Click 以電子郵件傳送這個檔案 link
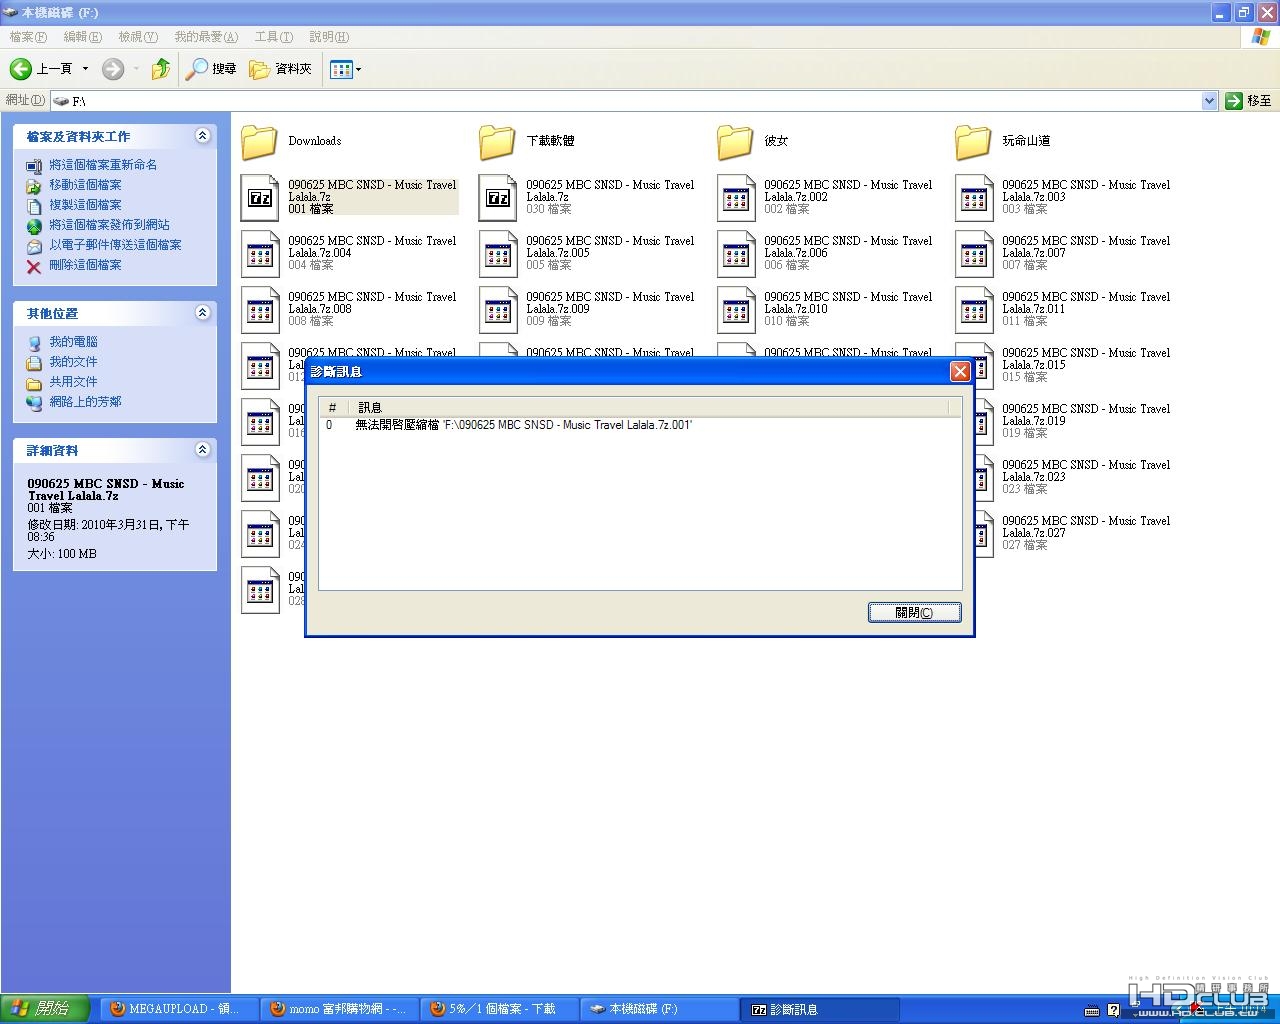Screen dimensions: 1280x1024 115,245
